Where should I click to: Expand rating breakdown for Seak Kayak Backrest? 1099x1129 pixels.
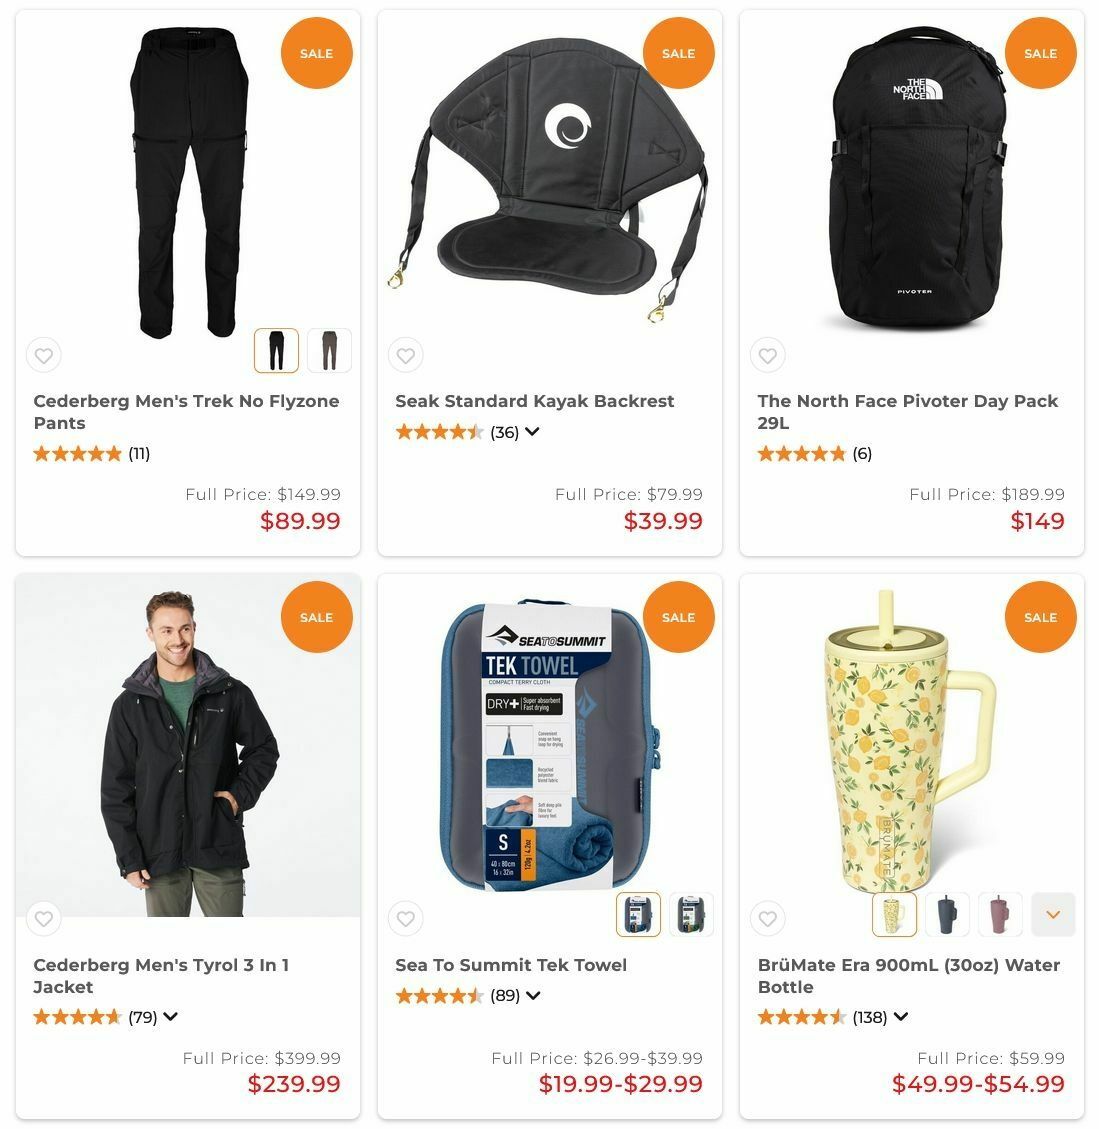tap(532, 431)
